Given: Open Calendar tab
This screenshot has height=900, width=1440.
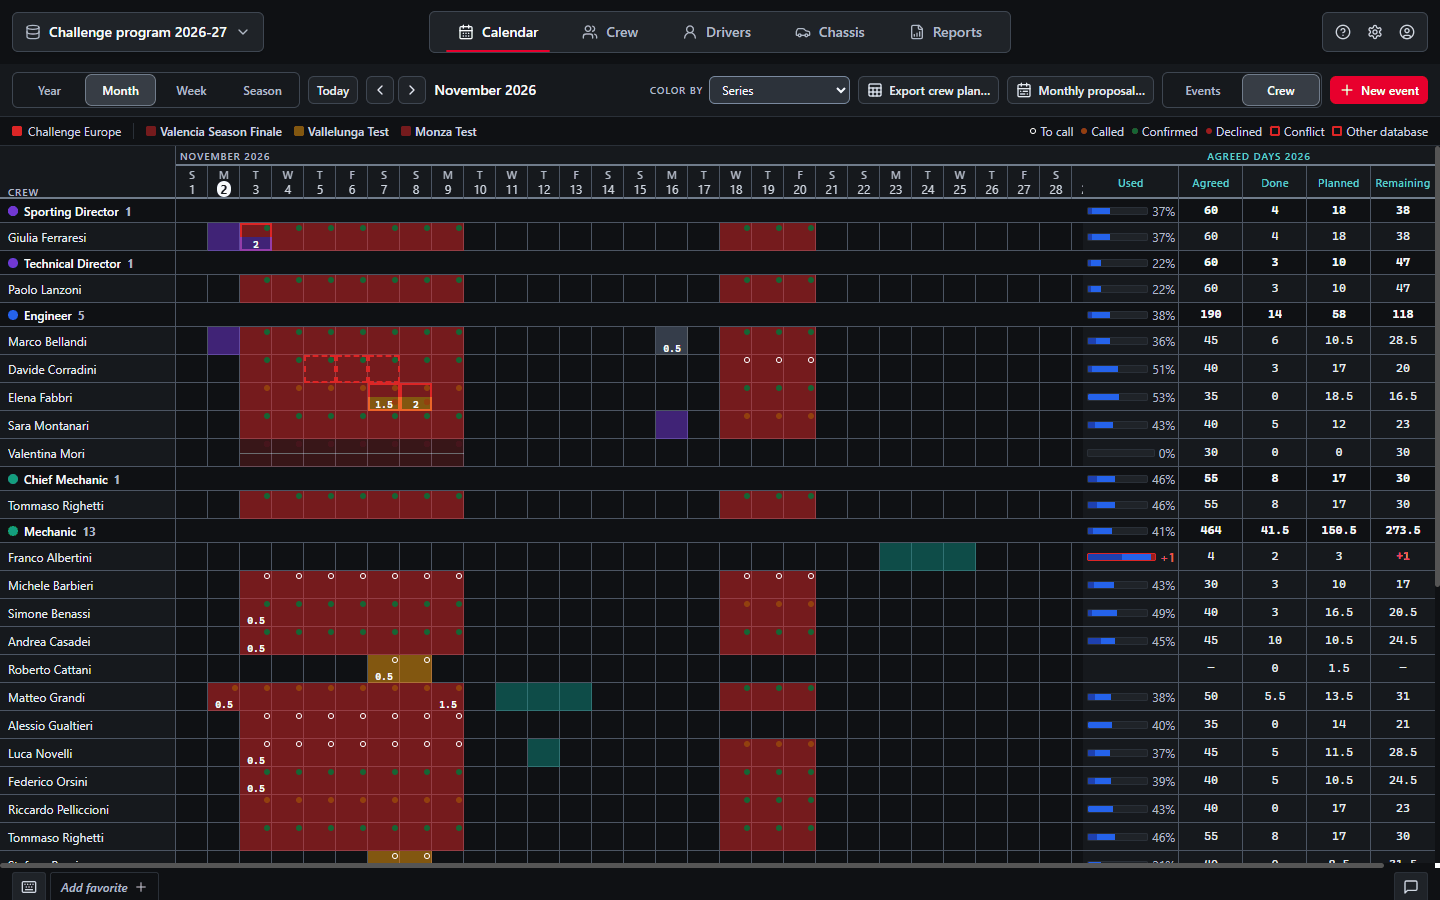Looking at the screenshot, I should click(x=498, y=32).
